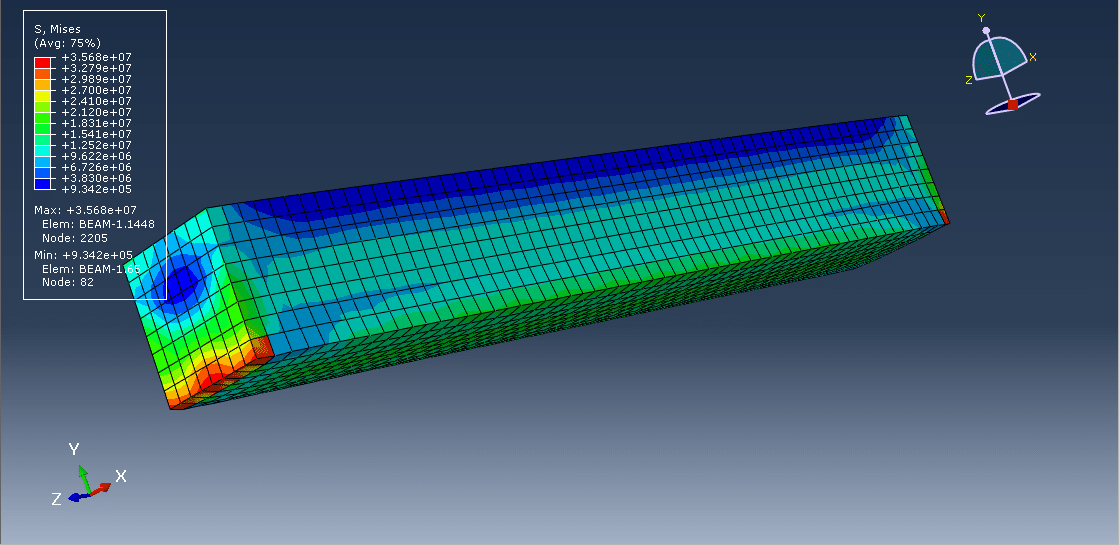Click the Z label on the view compass
Image resolution: width=1119 pixels, height=545 pixels.
pyautogui.click(x=969, y=80)
